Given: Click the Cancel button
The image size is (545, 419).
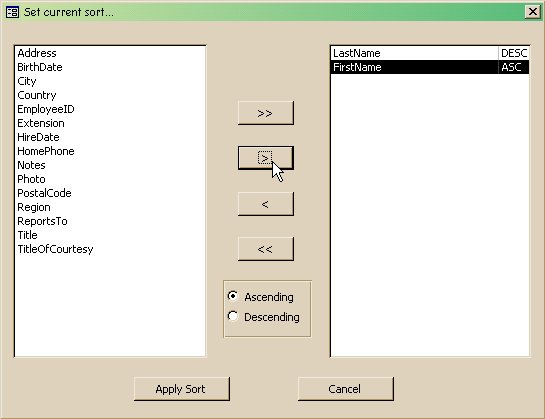Looking at the screenshot, I should coord(345,389).
